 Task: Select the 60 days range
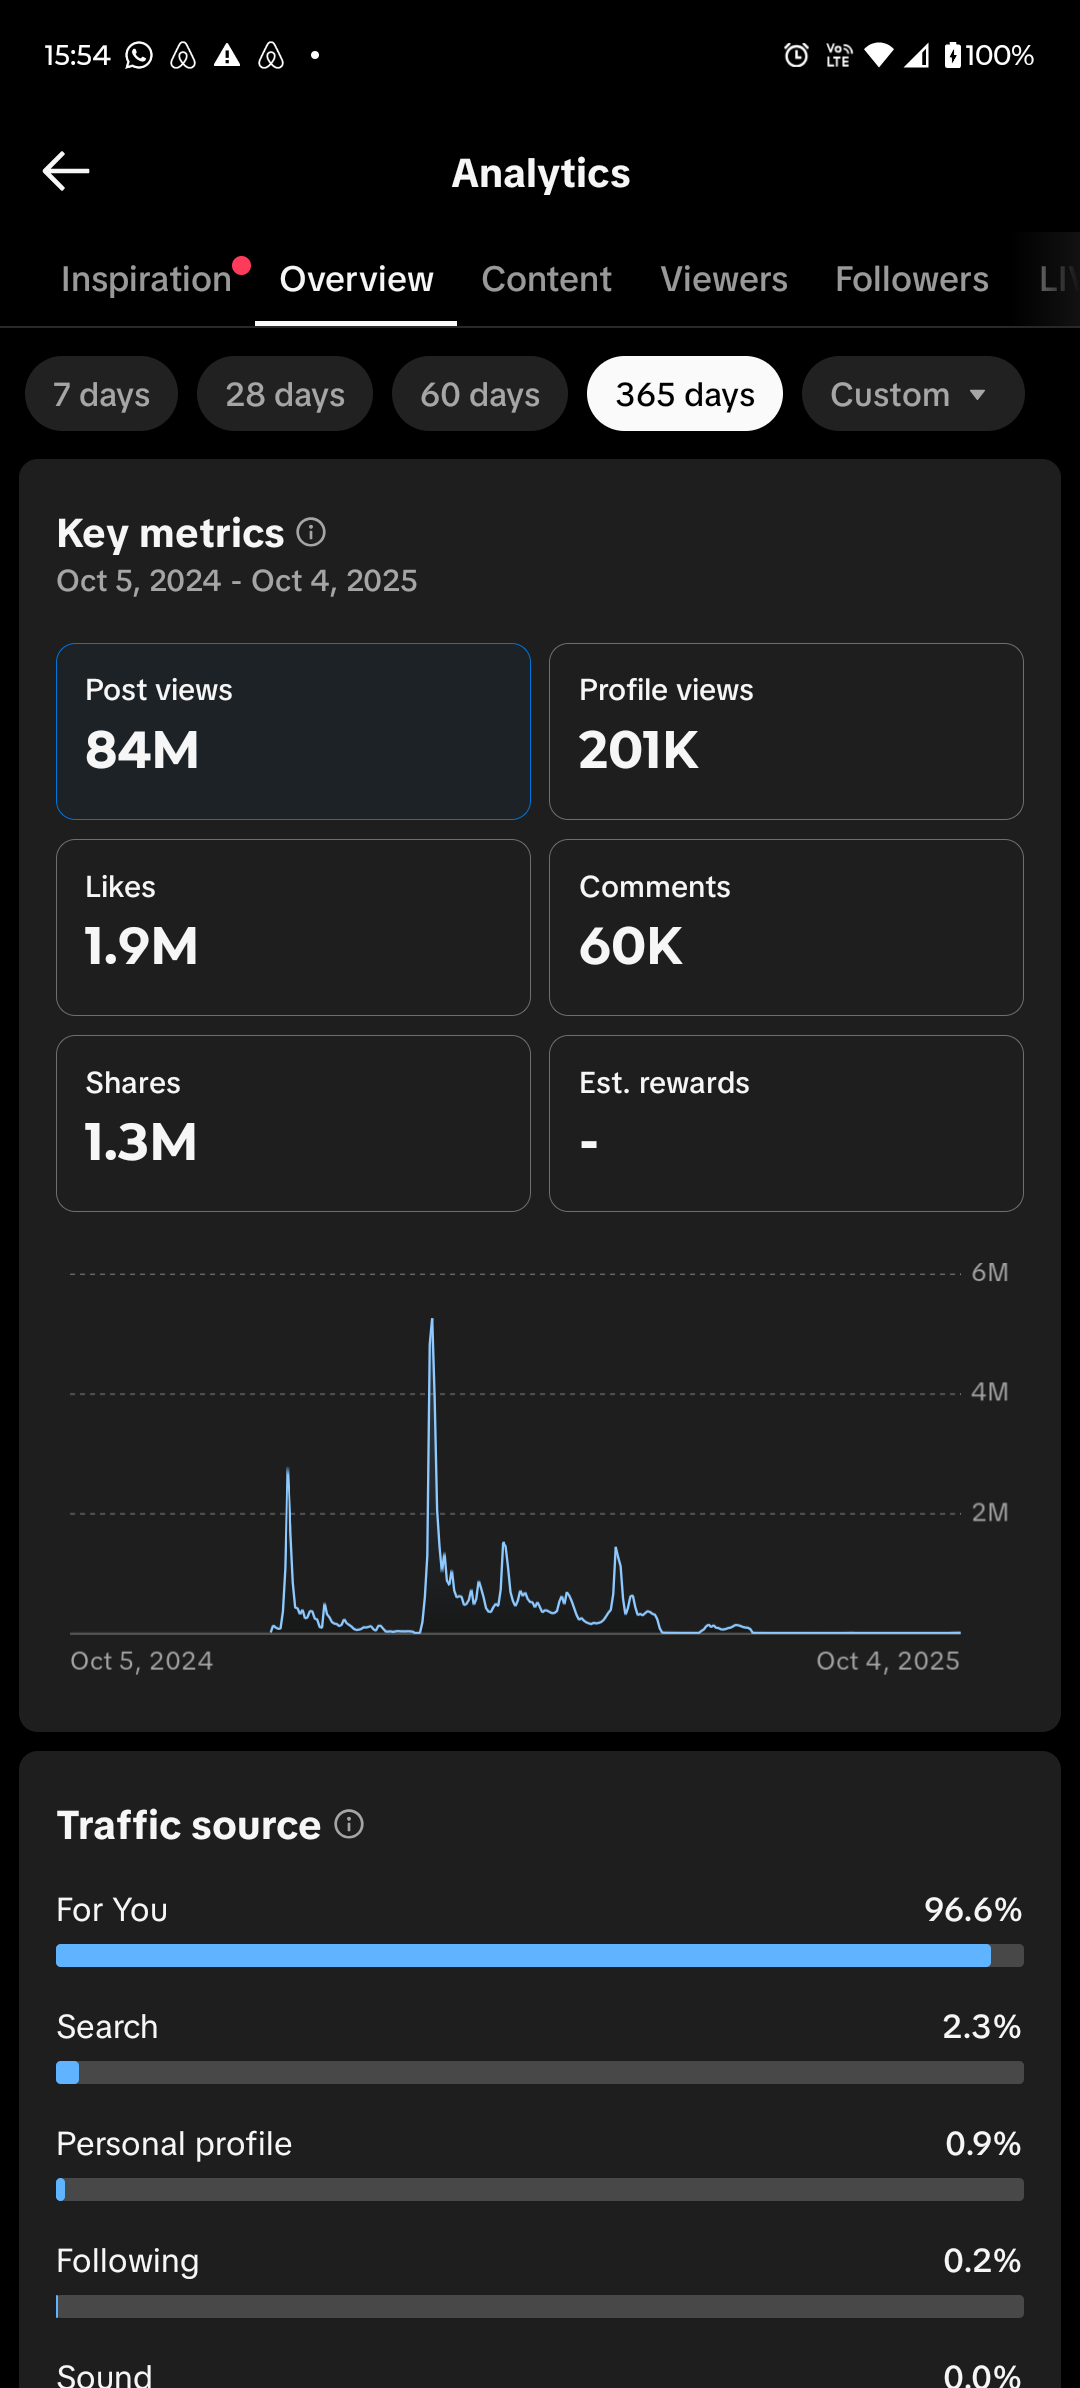pyautogui.click(x=480, y=394)
